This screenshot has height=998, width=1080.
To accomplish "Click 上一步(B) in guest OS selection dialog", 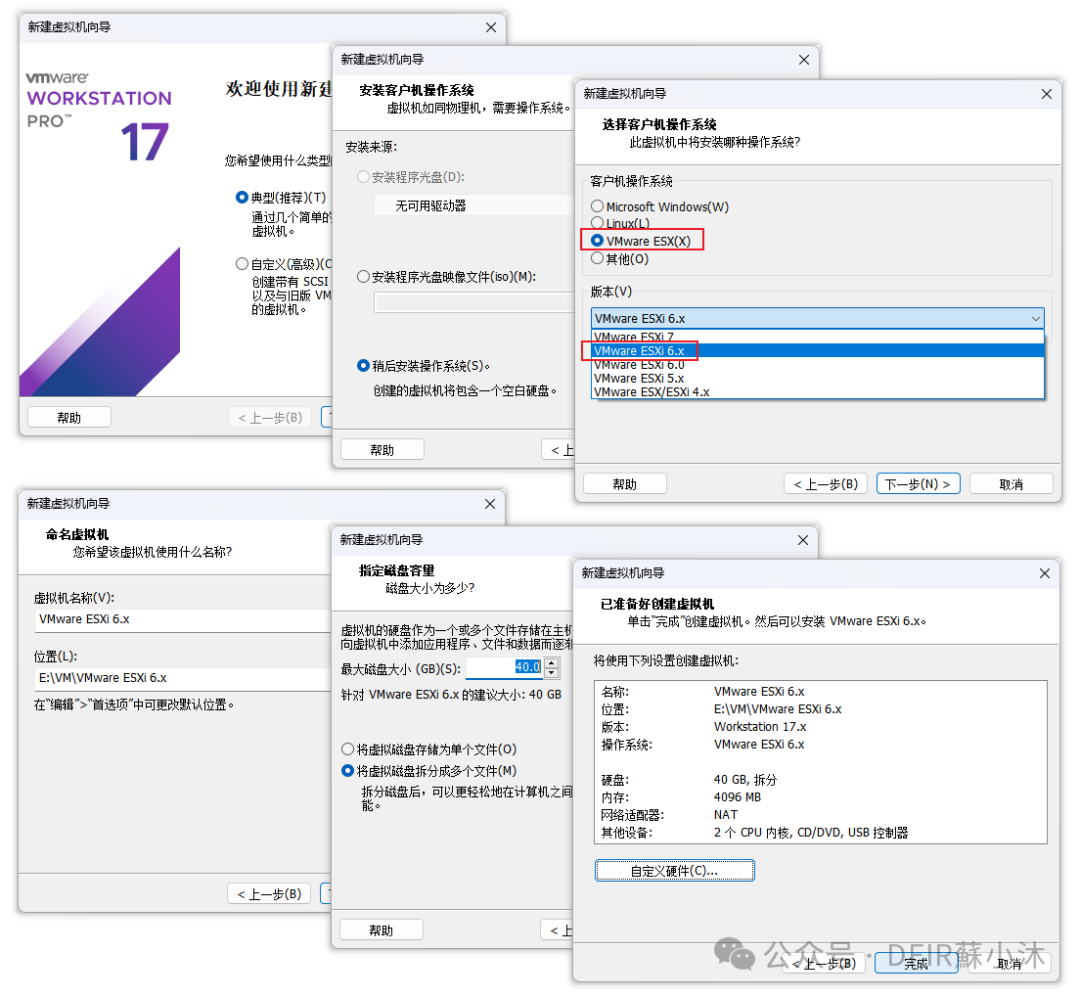I will 826,484.
